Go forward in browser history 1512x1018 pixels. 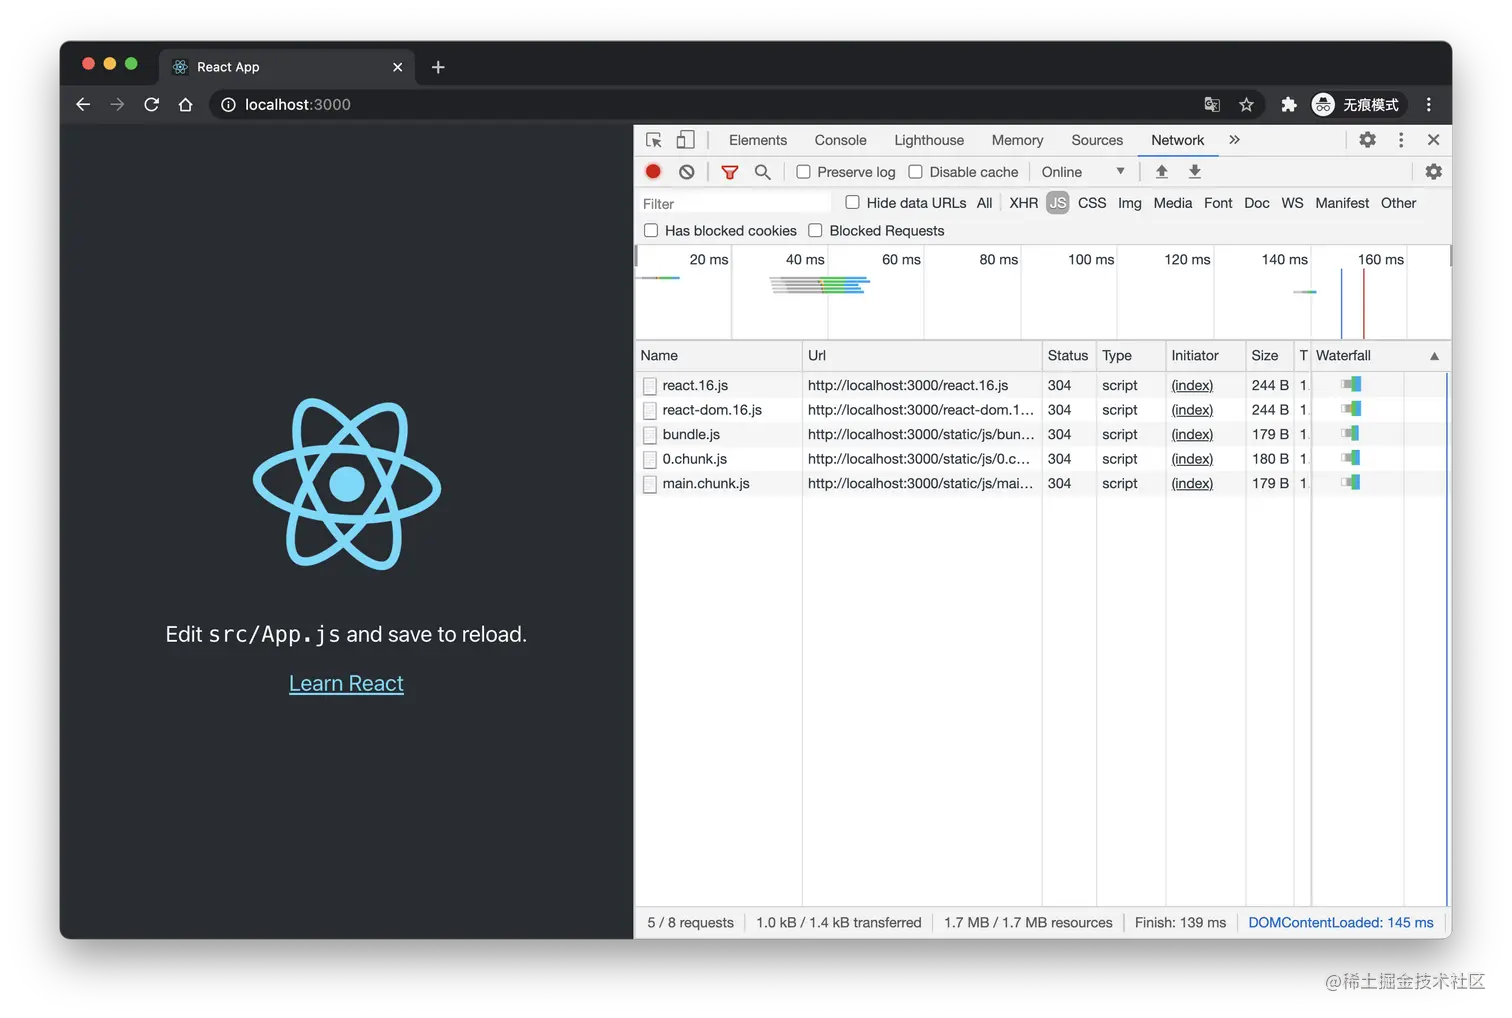click(x=117, y=104)
